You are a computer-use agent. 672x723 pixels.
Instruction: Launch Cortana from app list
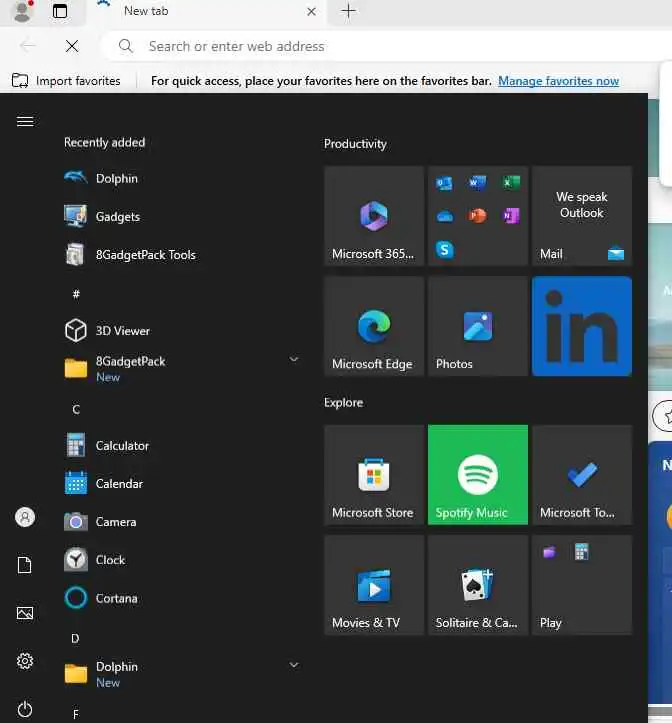pos(182,598)
